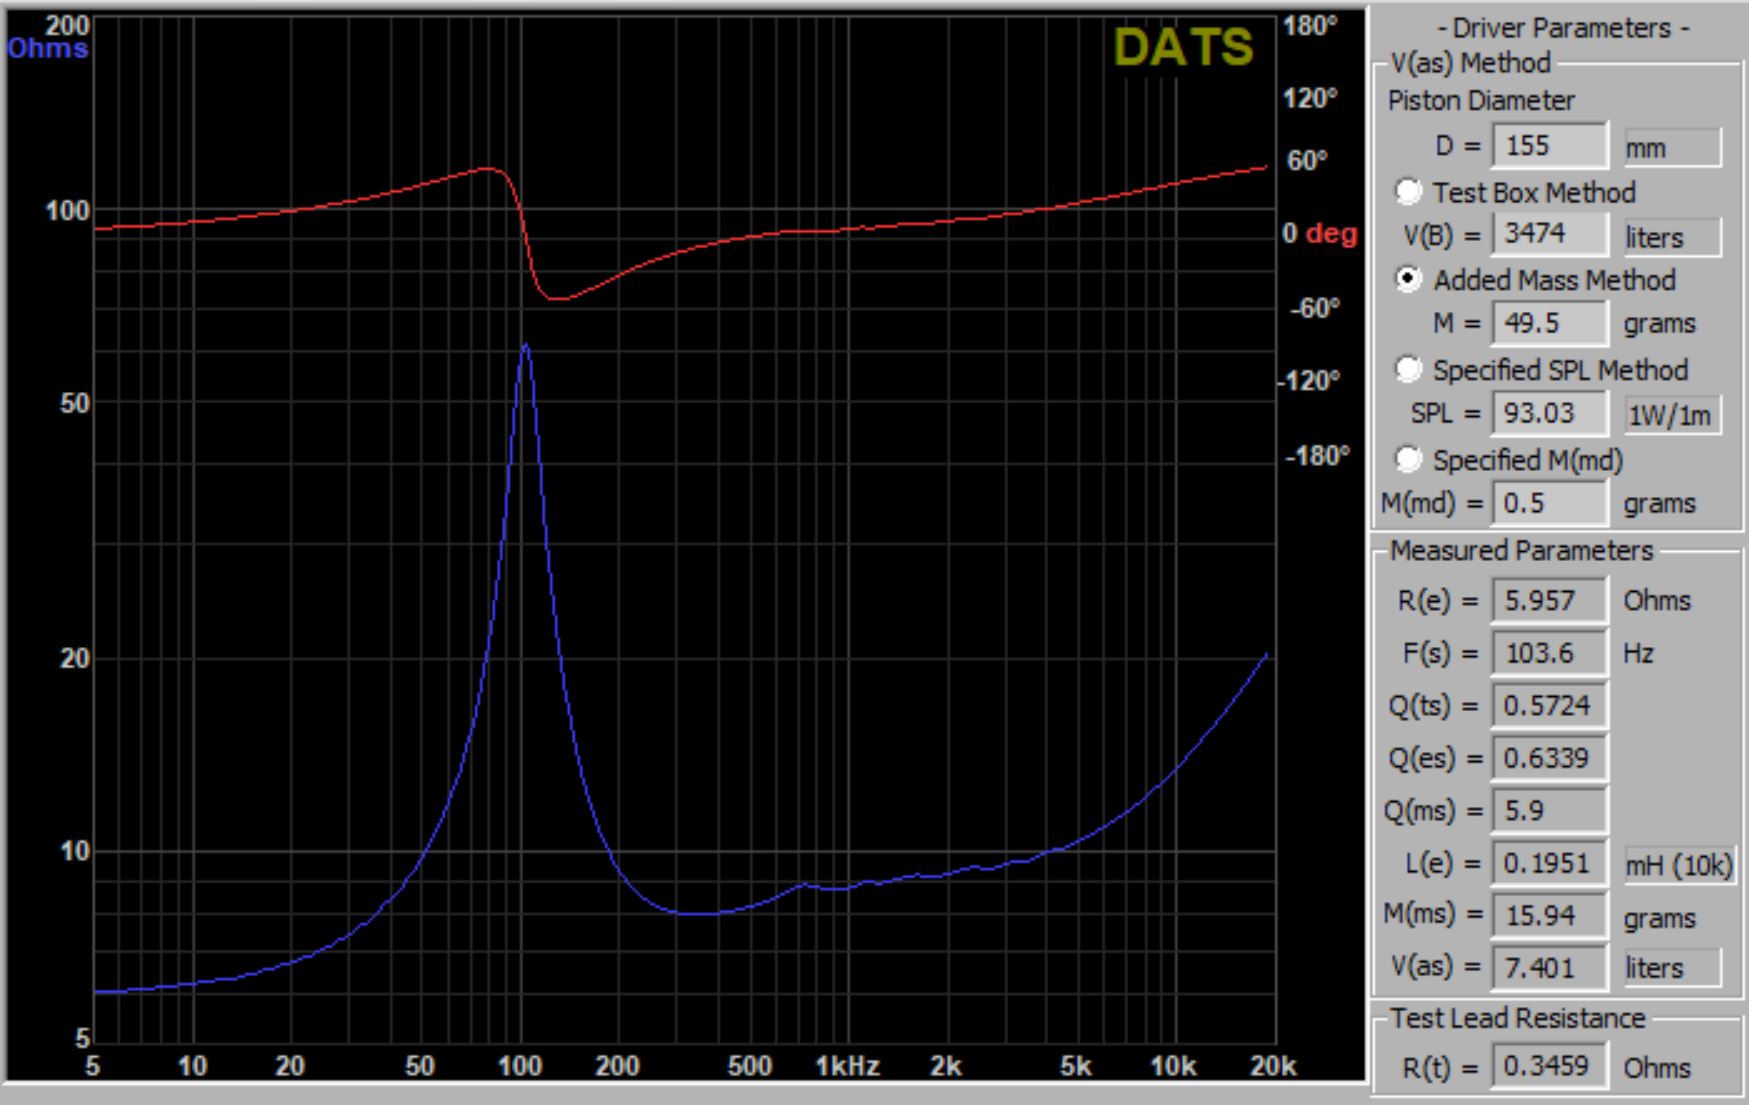Click the Piston Diameter label
The image size is (1749, 1105).
(1481, 101)
